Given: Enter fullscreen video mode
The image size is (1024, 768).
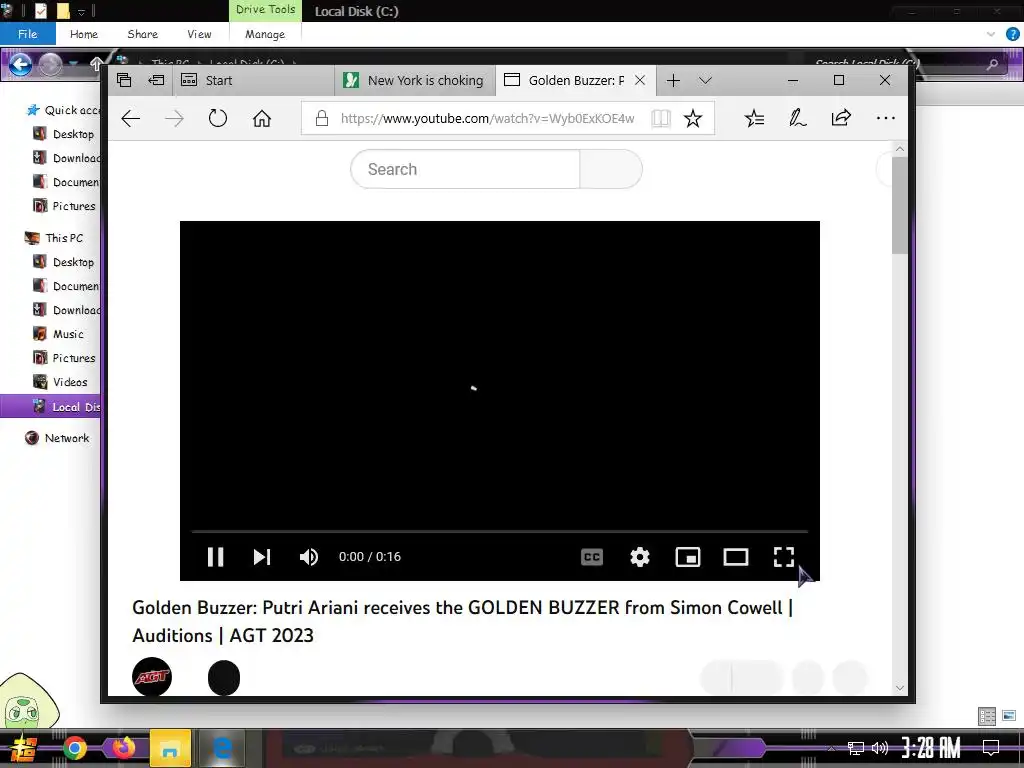Looking at the screenshot, I should 784,557.
